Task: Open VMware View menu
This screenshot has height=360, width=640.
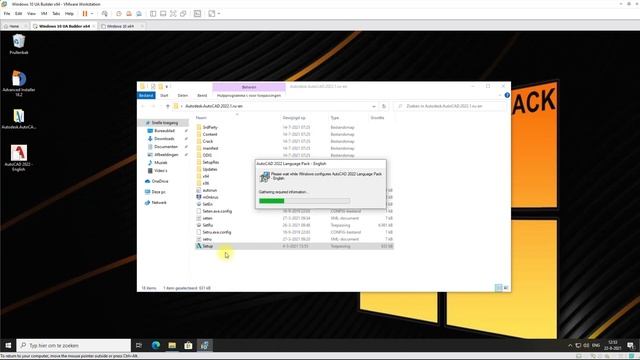Action: (31, 13)
